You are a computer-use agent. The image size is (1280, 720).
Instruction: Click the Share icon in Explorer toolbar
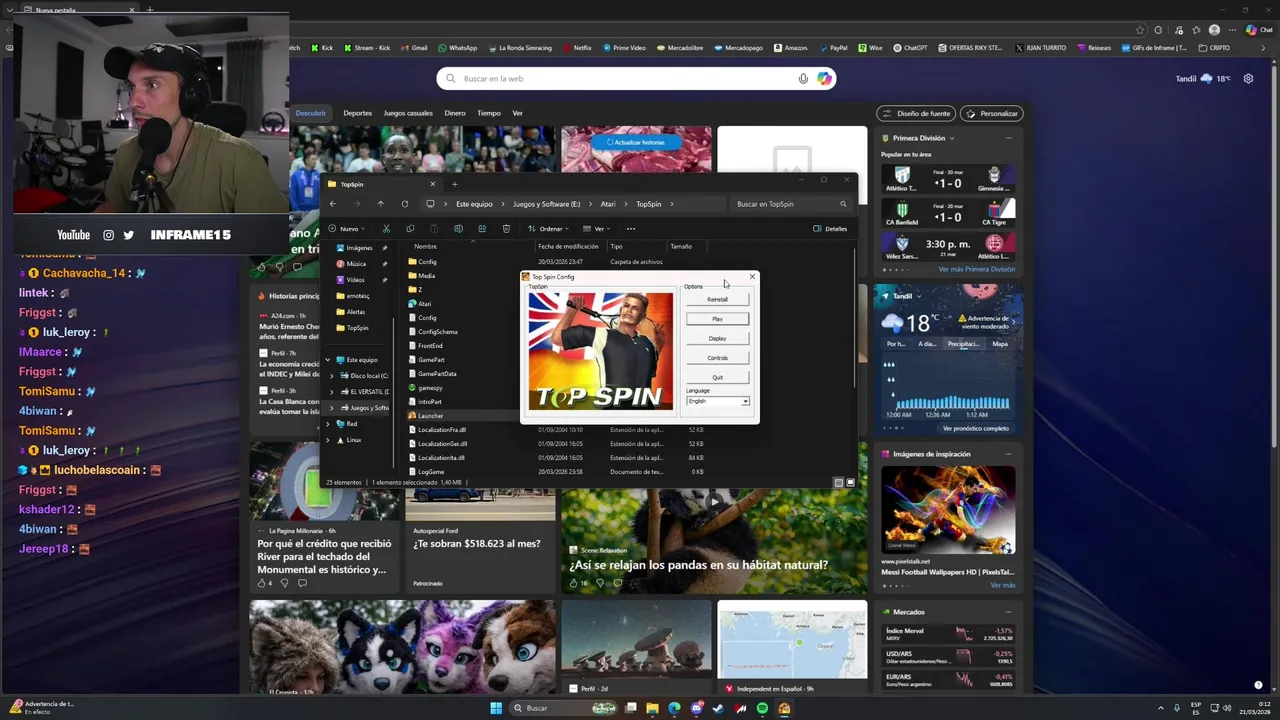point(482,229)
